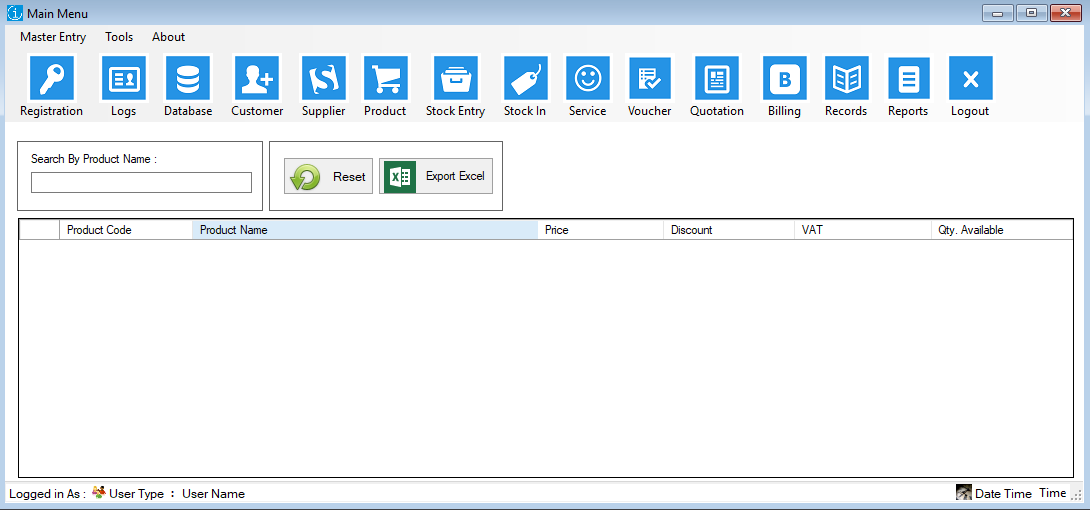This screenshot has height=510, width=1090.
Task: Click the Time status bar text
Action: click(1052, 493)
